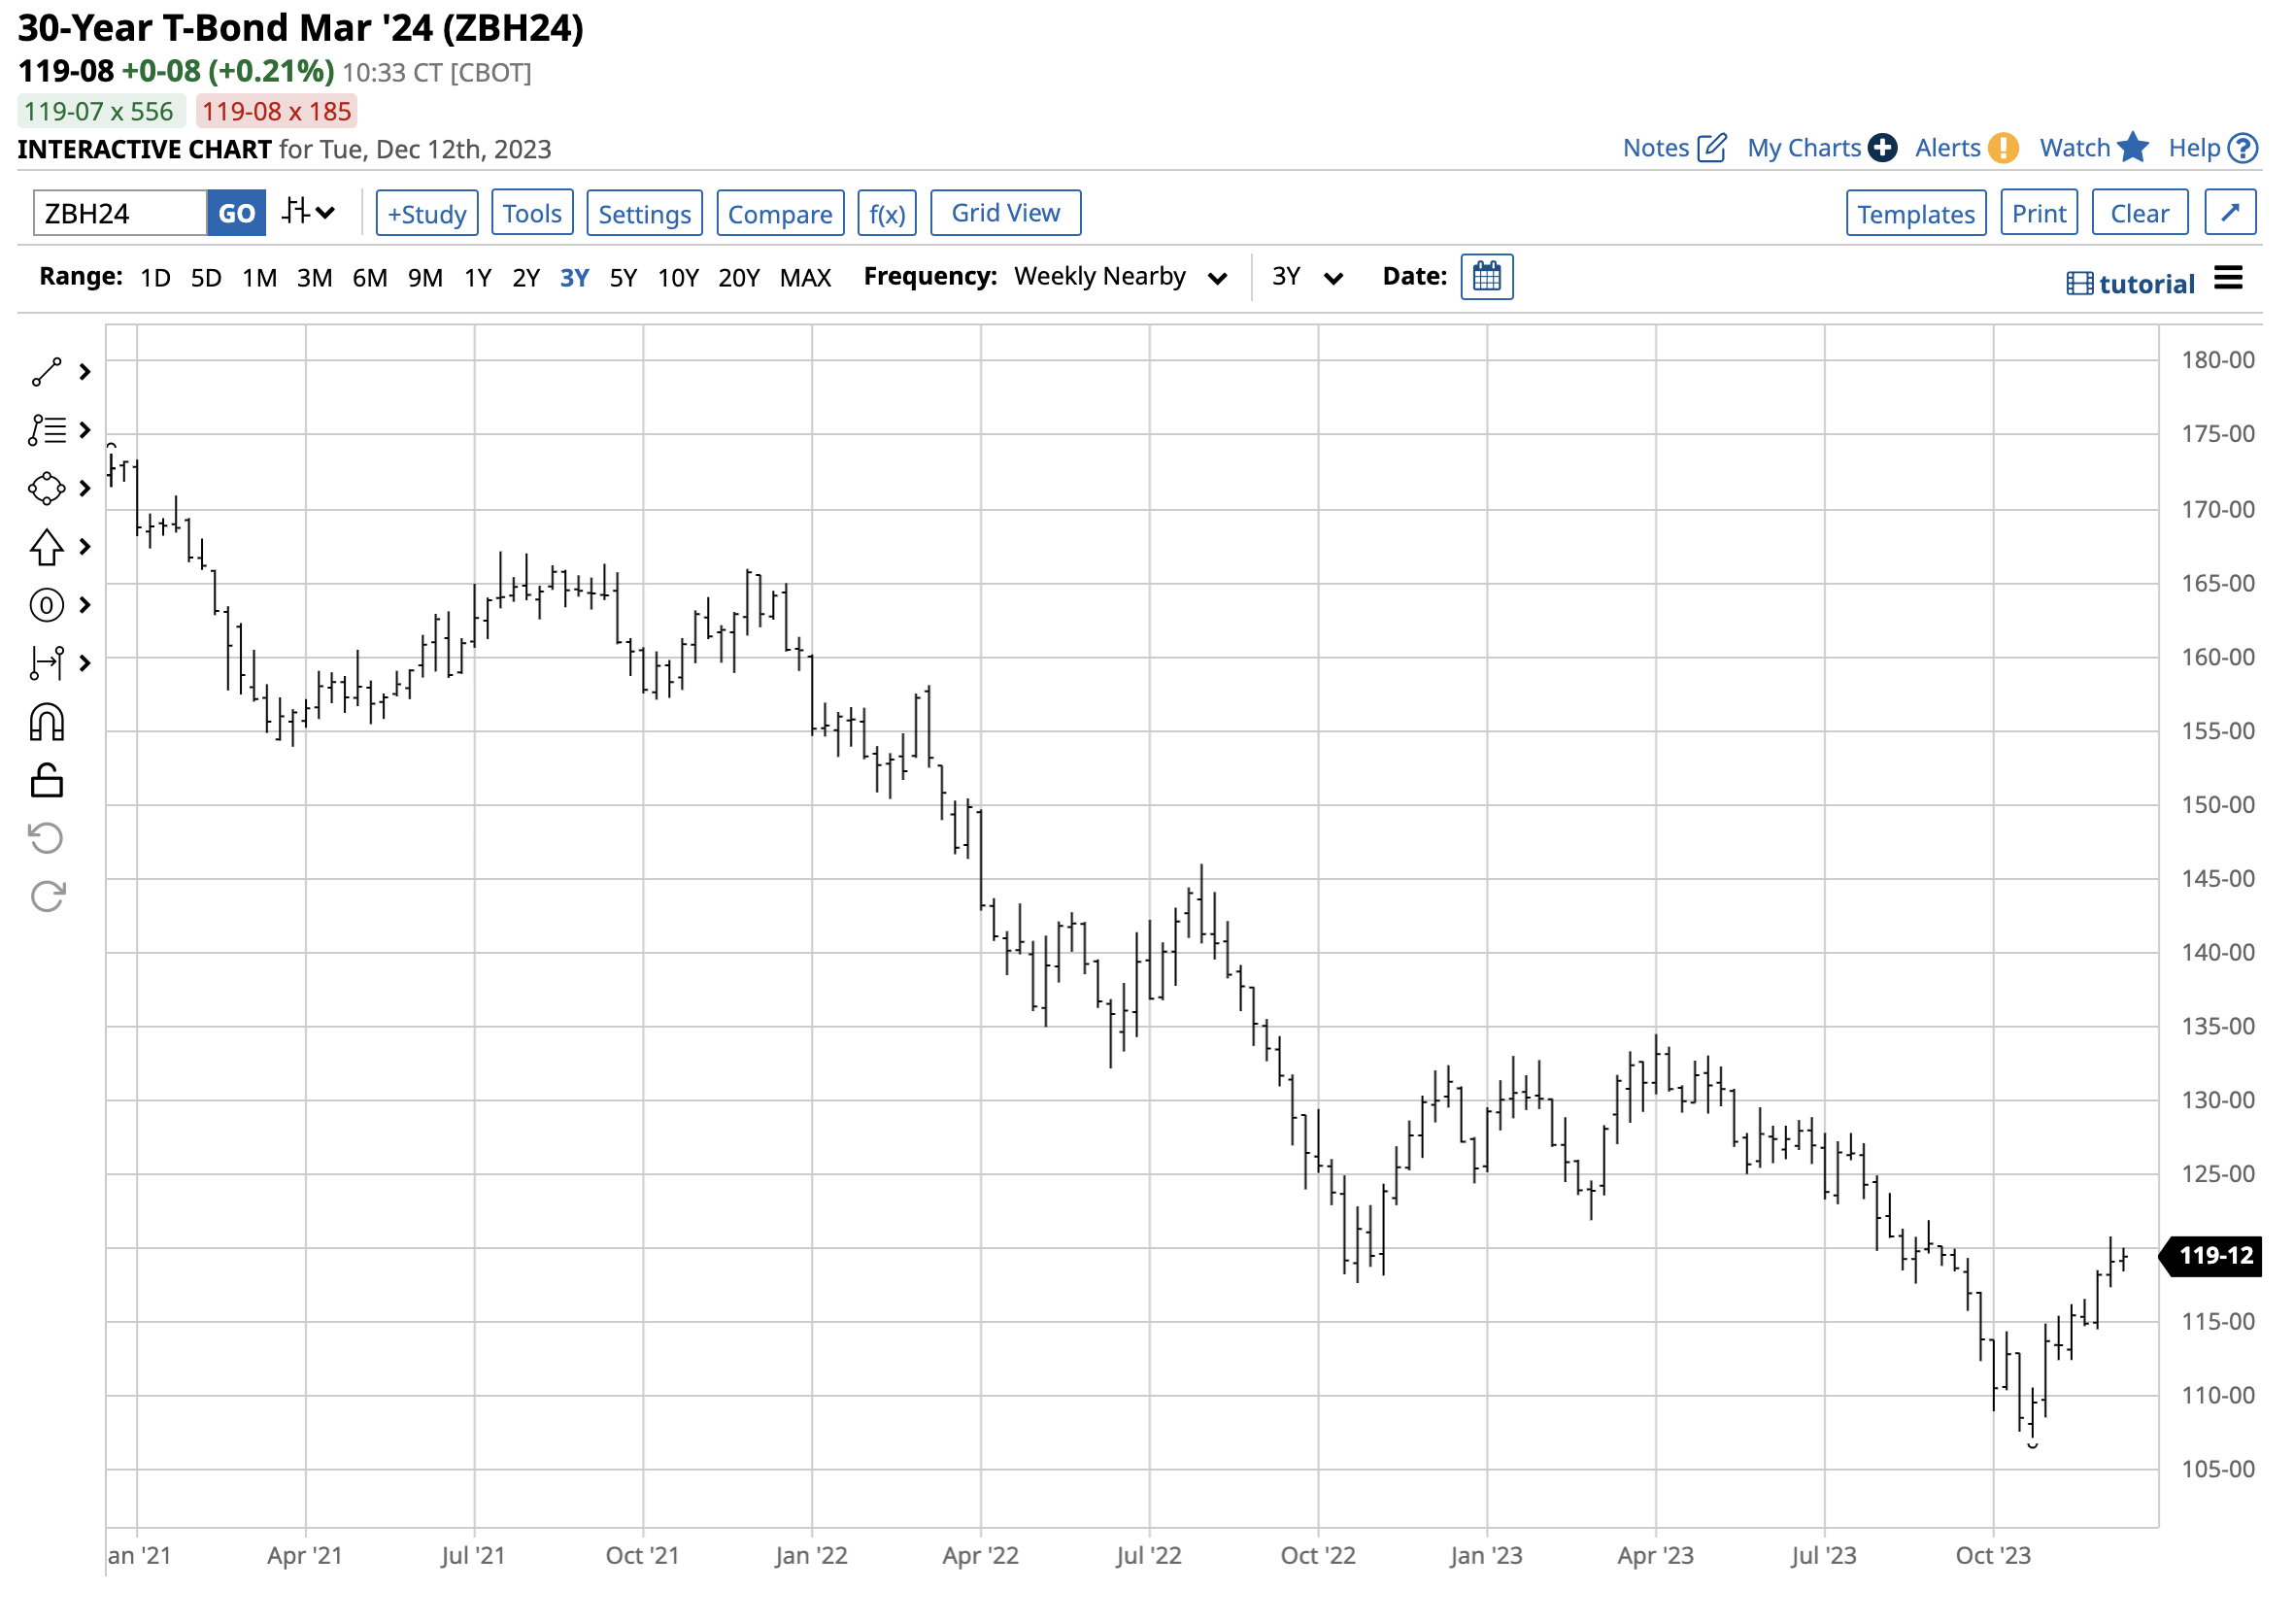Toggle the padlock to lock drawings
The image size is (2294, 1624).
(45, 780)
